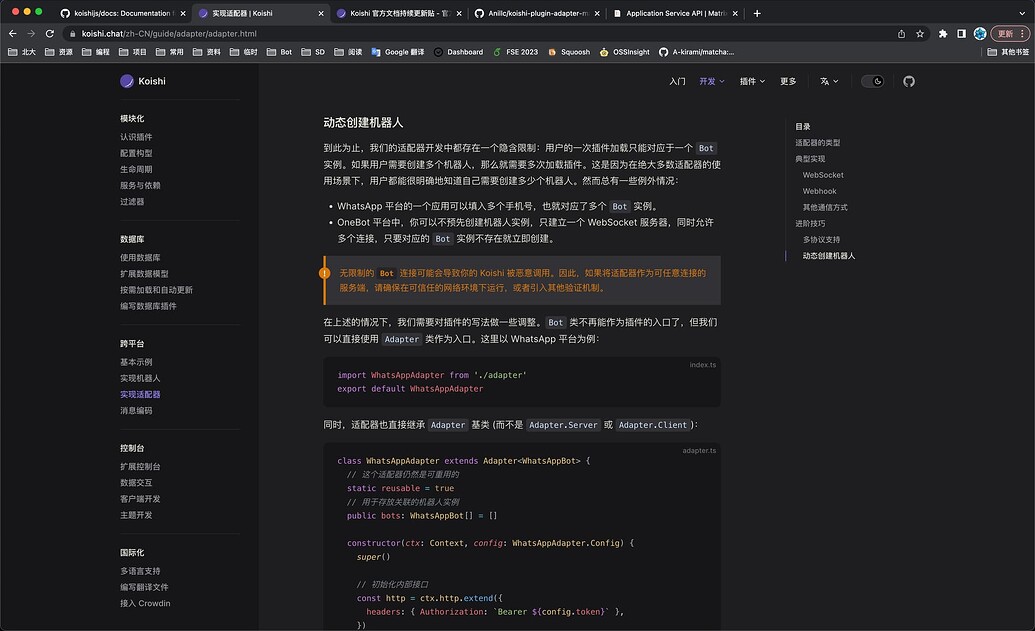Reload the current page
Screen dimensions: 1035x631
pos(50,32)
